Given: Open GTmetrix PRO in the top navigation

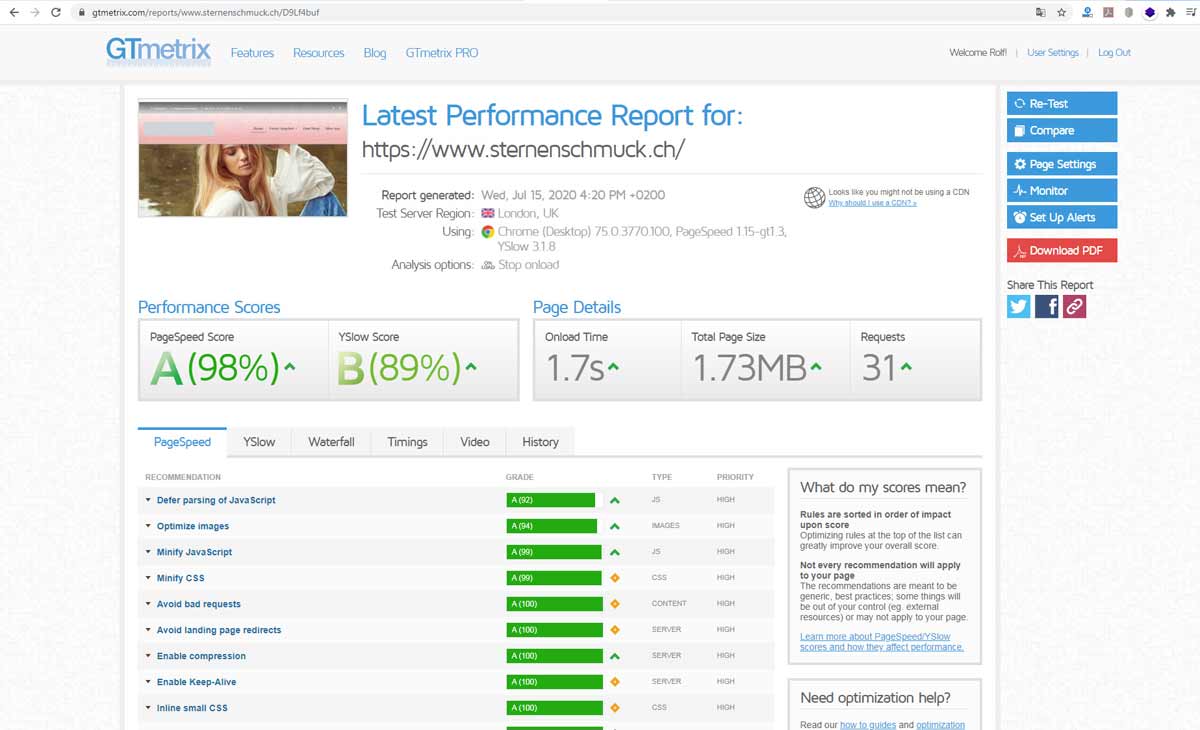Looking at the screenshot, I should (442, 53).
